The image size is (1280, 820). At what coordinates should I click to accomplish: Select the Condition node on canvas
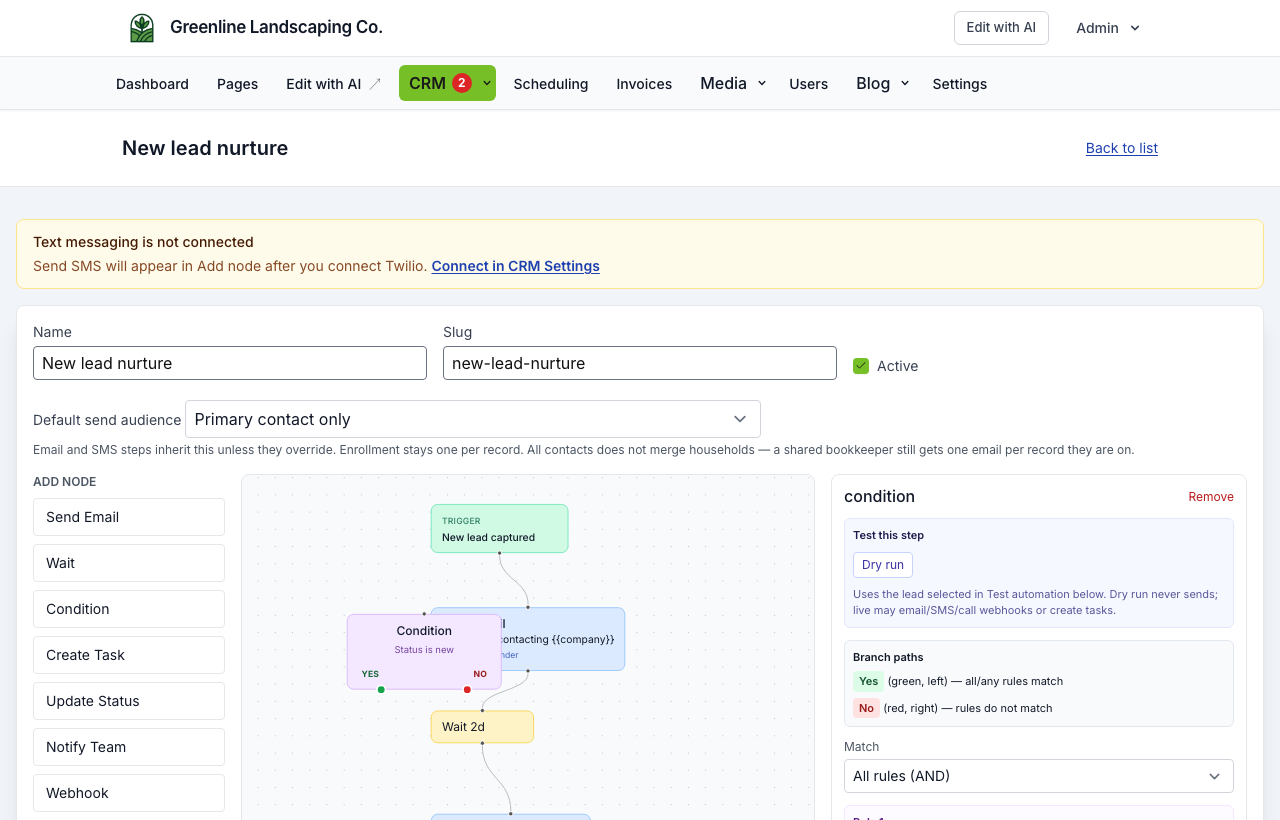tap(424, 651)
